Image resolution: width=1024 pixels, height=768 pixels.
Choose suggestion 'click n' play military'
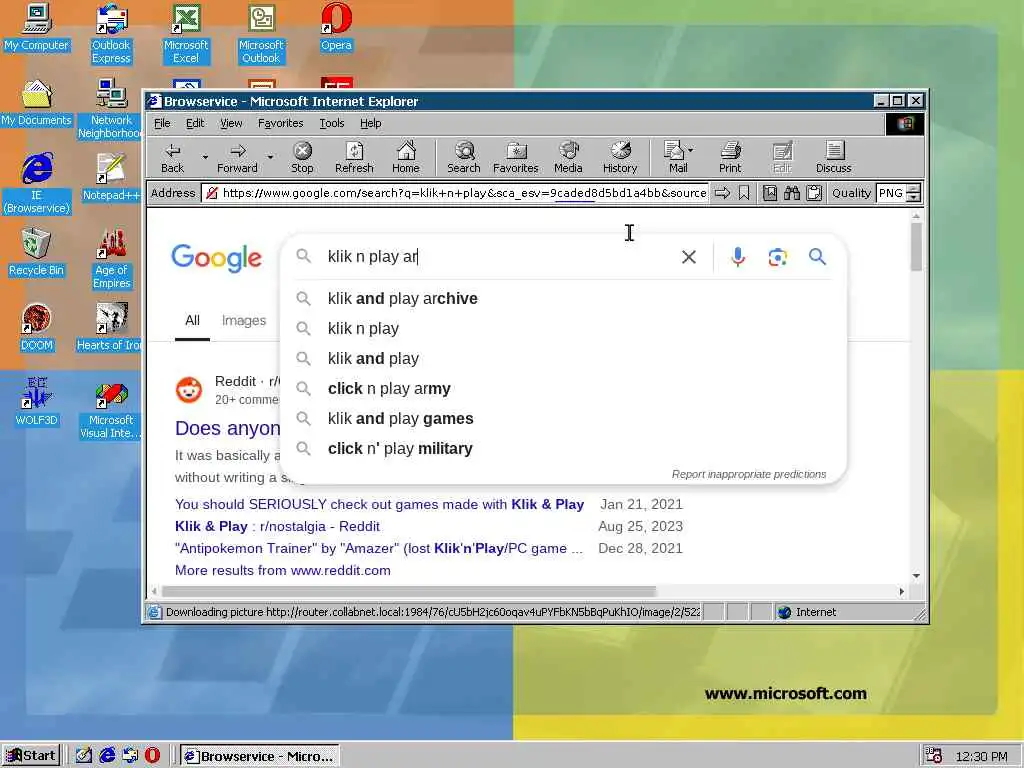(563, 449)
